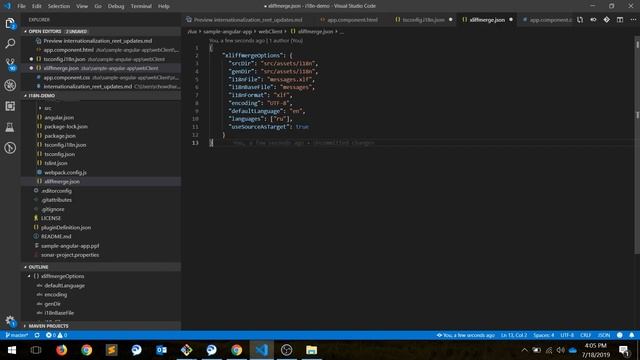
Task: Click the compare changes editor action icon
Action: point(580,20)
